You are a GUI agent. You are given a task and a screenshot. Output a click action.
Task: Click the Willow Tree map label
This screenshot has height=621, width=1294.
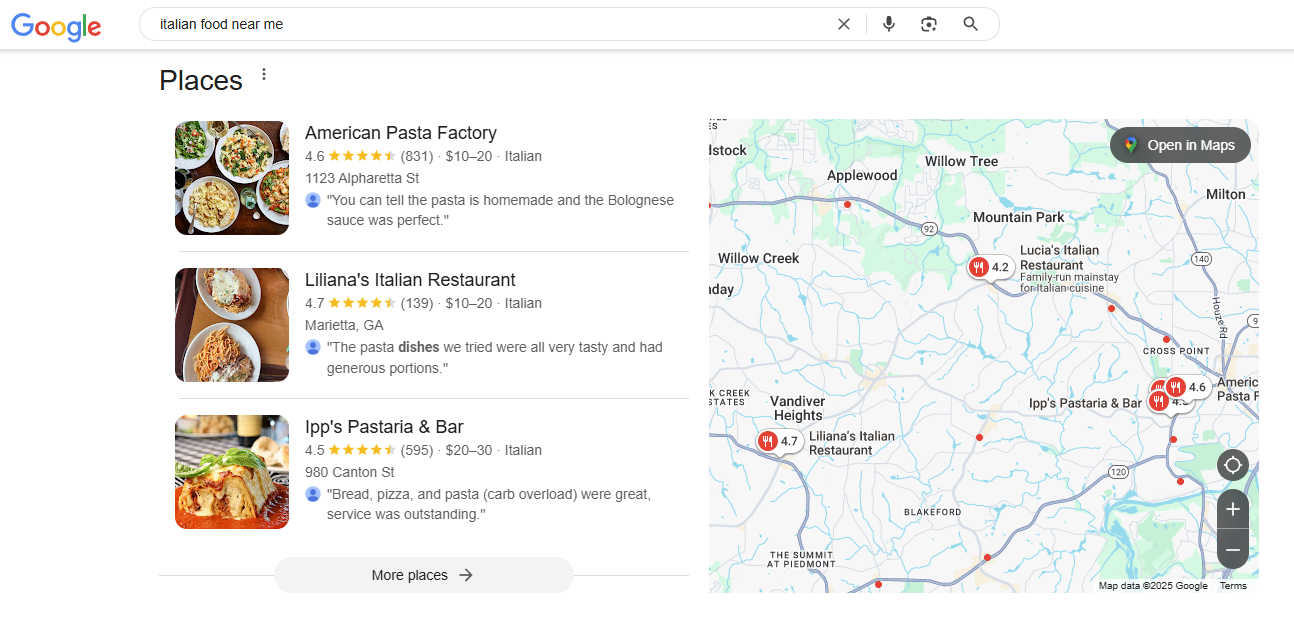(x=962, y=161)
